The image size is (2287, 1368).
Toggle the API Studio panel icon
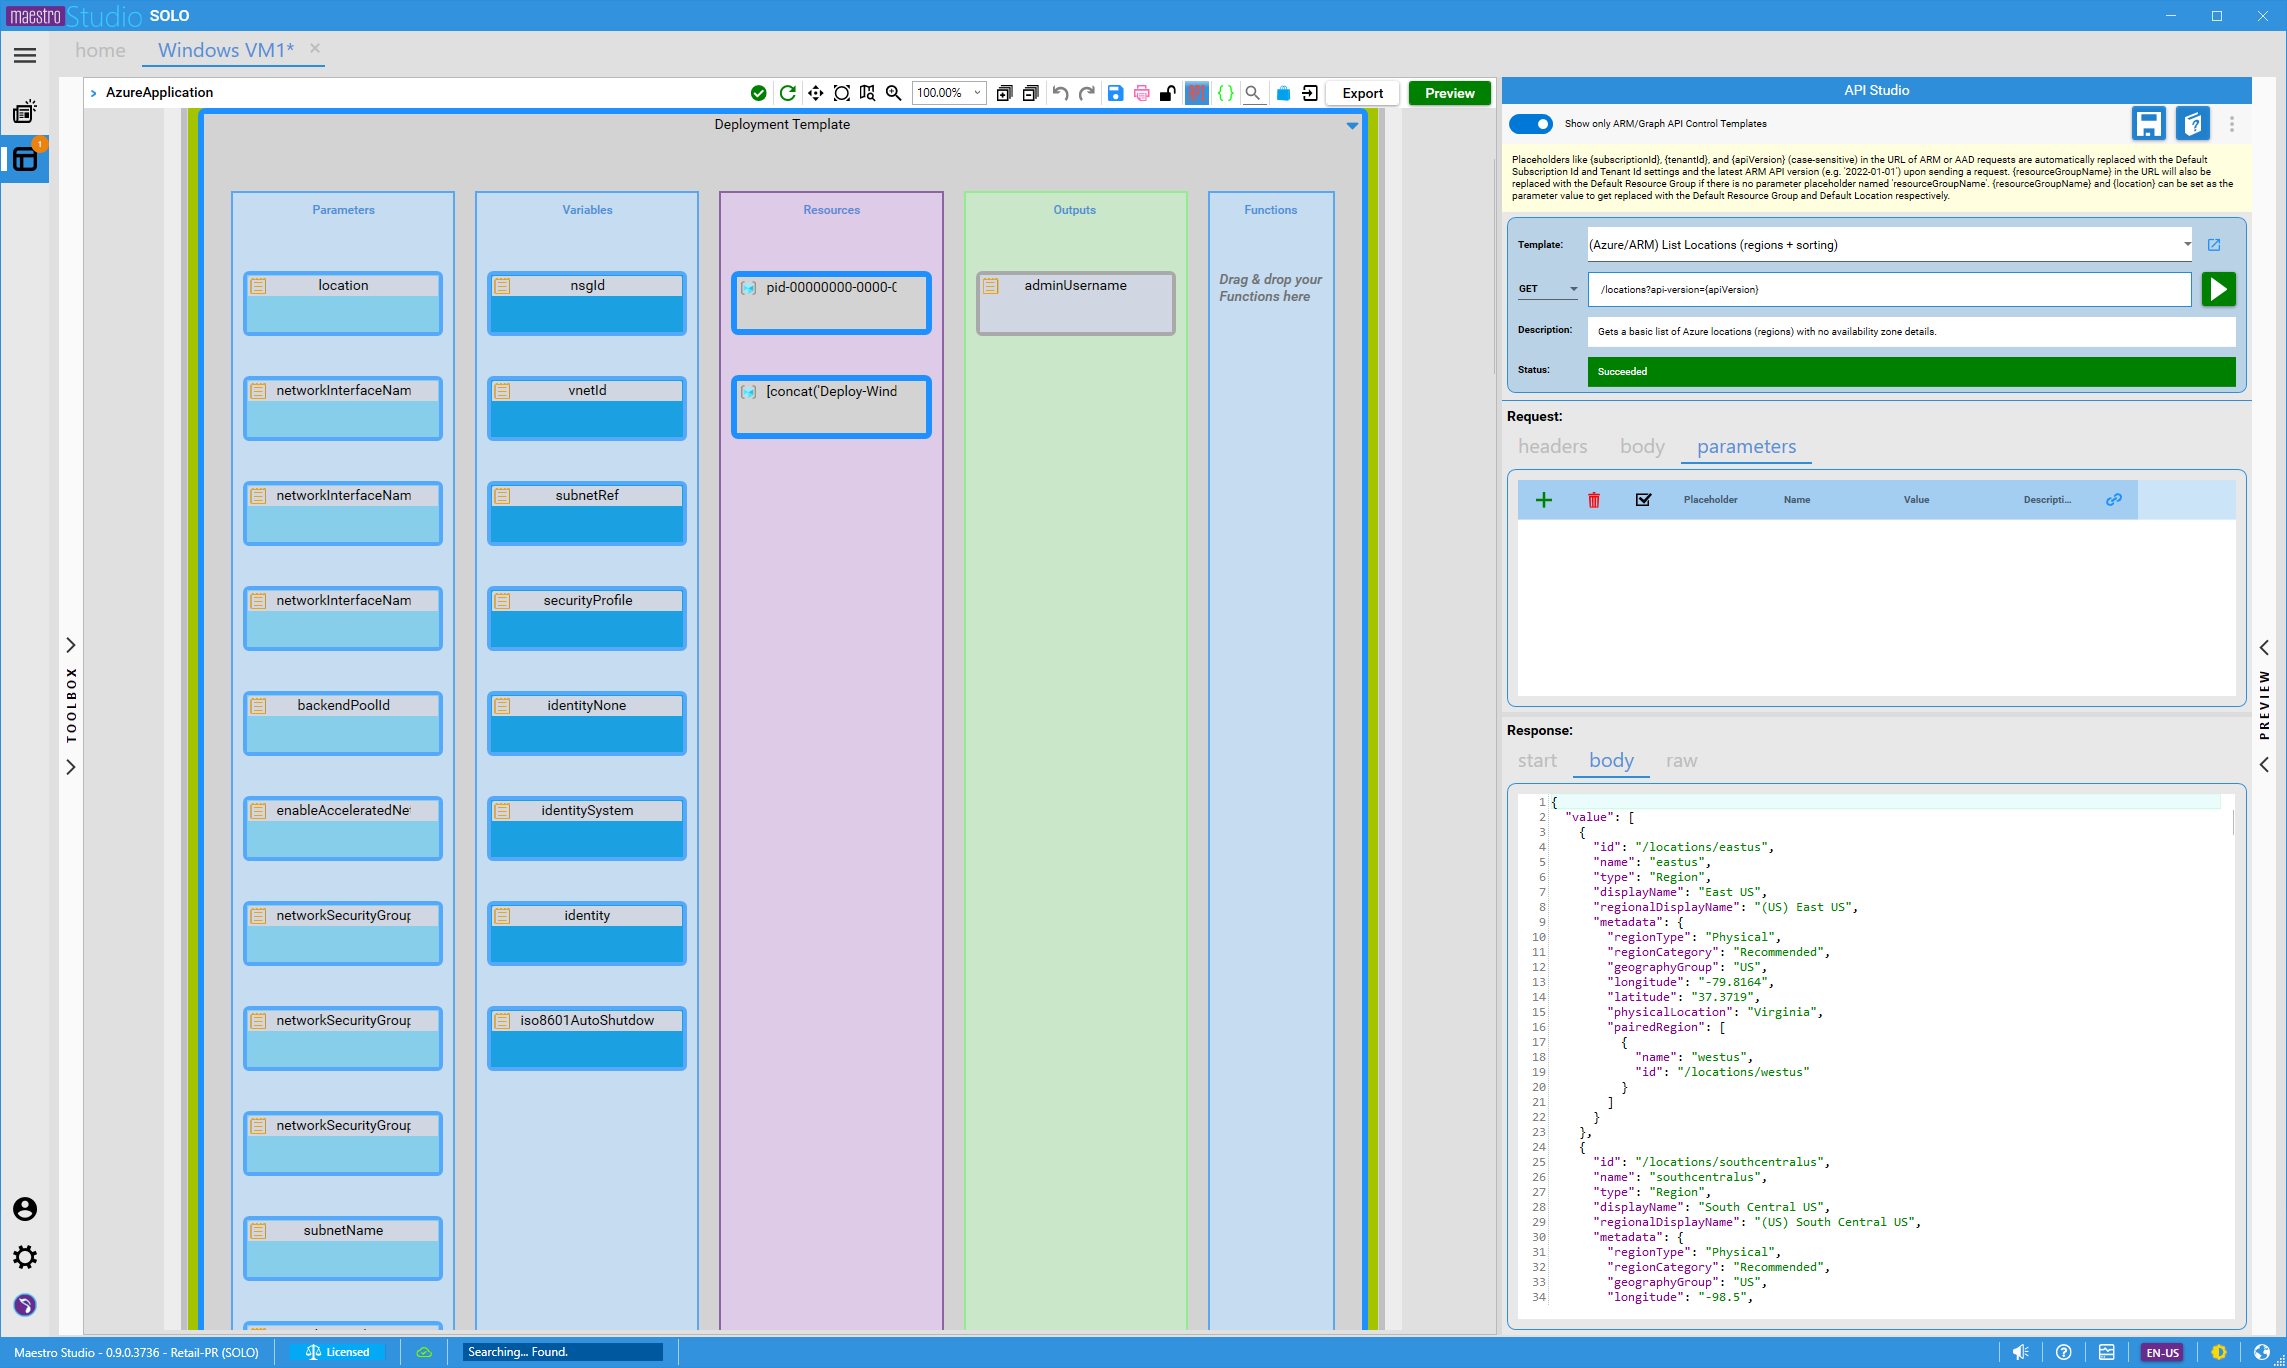[1197, 93]
